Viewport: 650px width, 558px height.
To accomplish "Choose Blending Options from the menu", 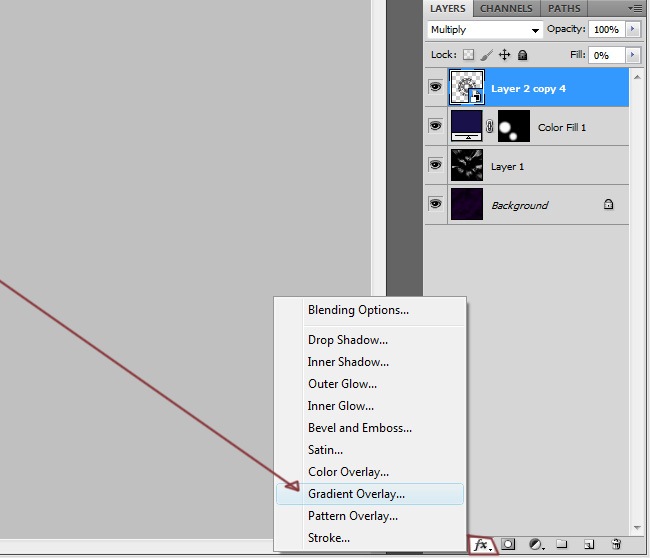I will tap(370, 310).
